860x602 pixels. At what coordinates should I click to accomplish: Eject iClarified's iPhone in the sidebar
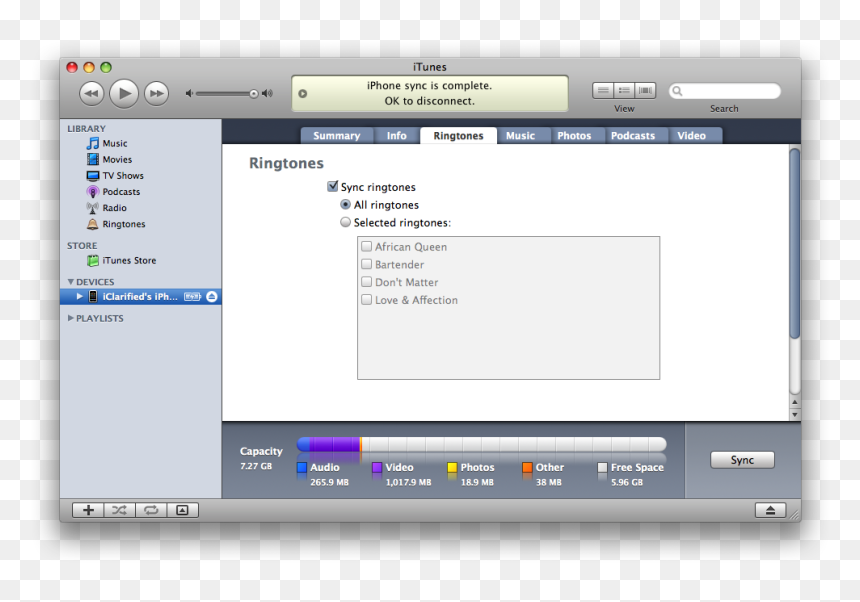(212, 297)
